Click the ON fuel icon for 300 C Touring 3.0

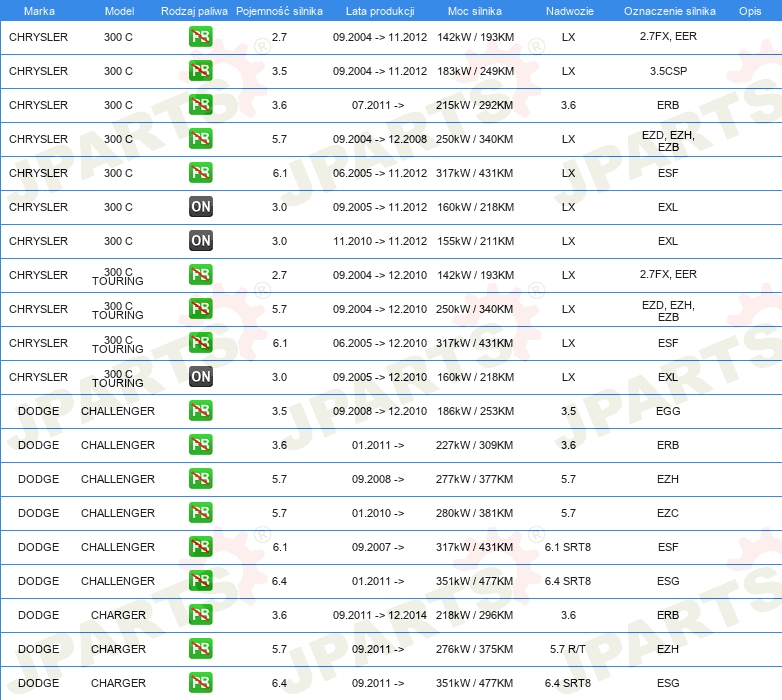201,377
